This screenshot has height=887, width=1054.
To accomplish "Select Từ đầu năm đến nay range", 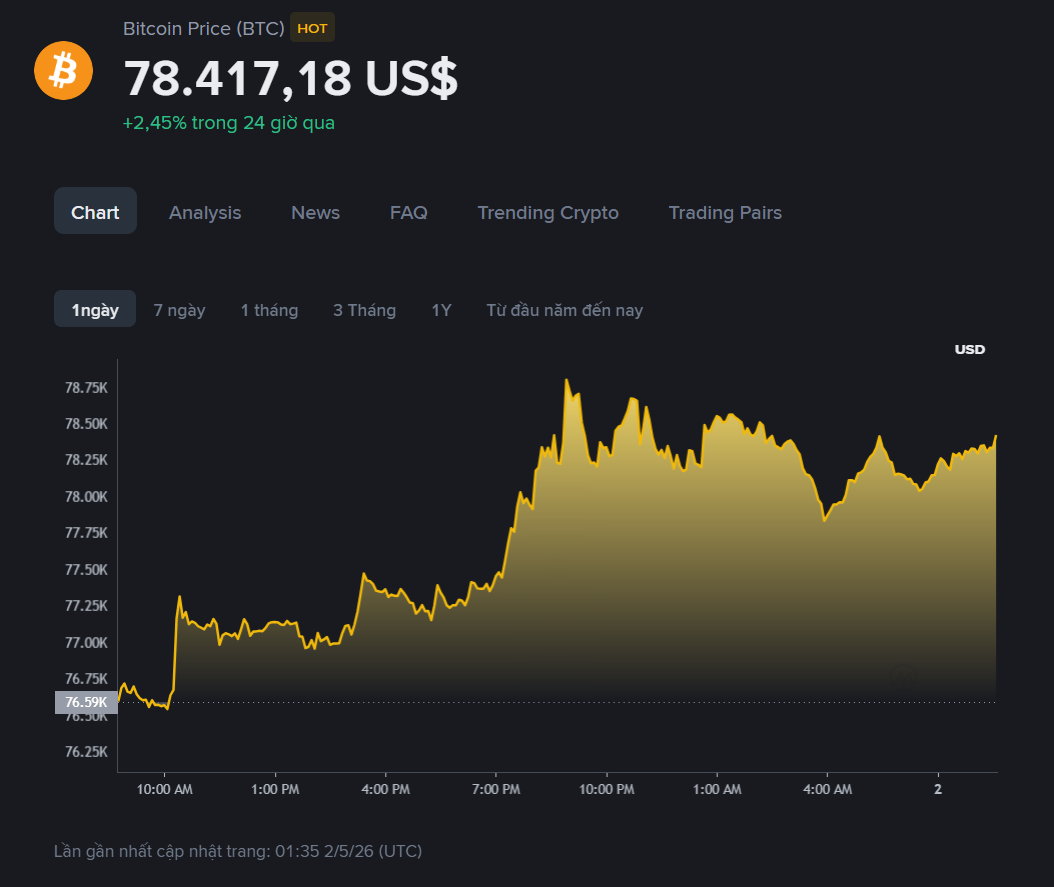I will coord(565,310).
